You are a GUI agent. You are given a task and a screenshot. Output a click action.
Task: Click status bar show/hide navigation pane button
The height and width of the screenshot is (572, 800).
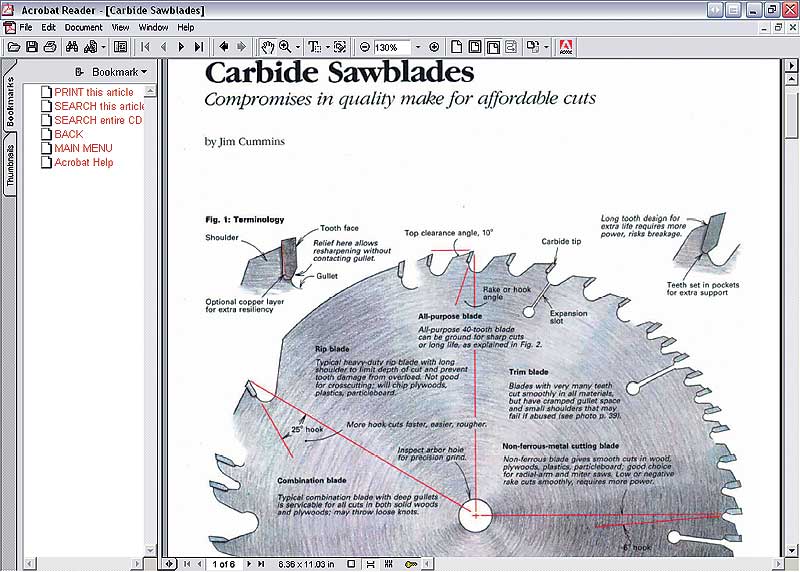pyautogui.click(x=169, y=564)
